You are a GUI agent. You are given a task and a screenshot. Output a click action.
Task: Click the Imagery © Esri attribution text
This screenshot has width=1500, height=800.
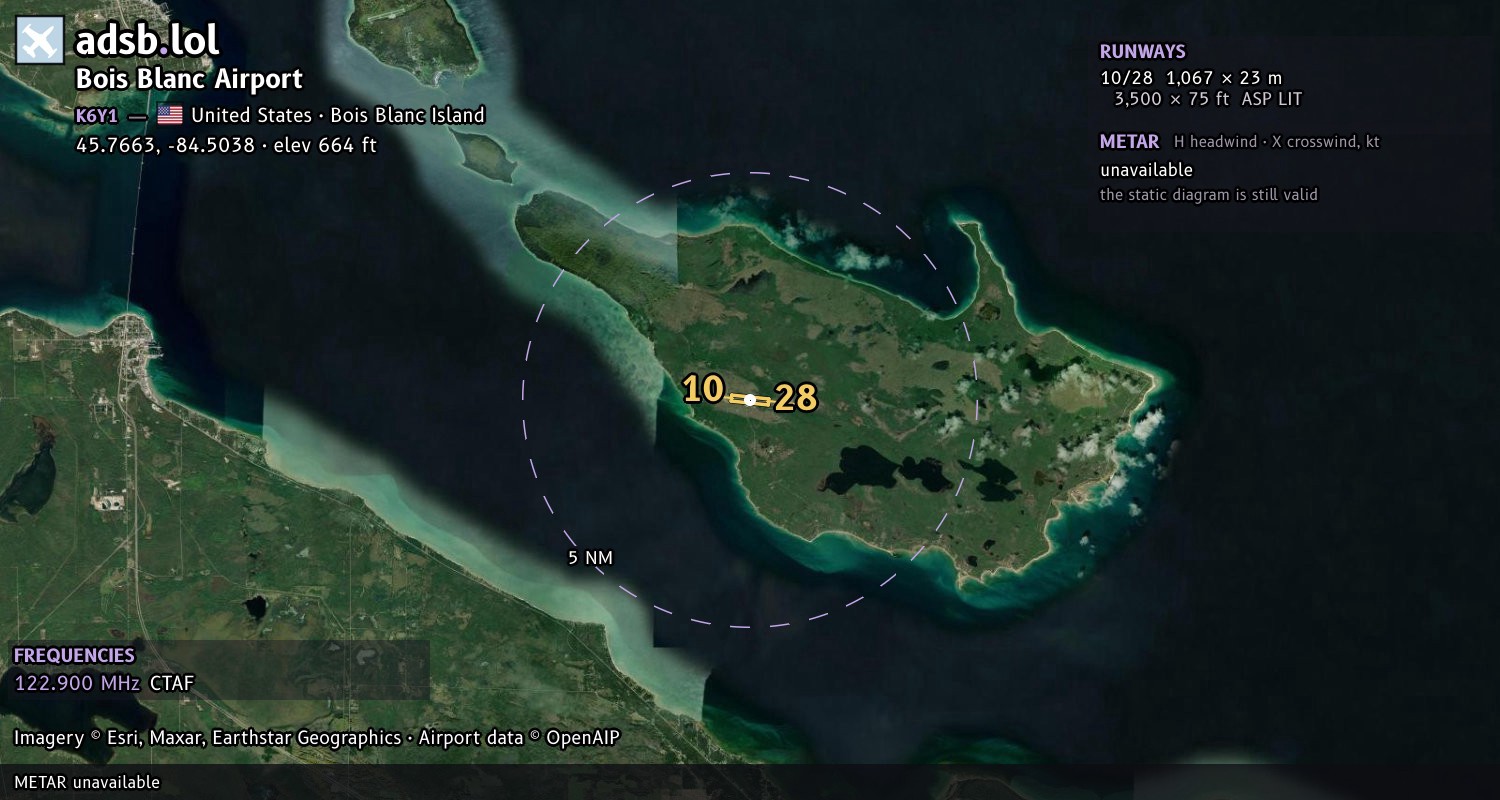pyautogui.click(x=317, y=738)
